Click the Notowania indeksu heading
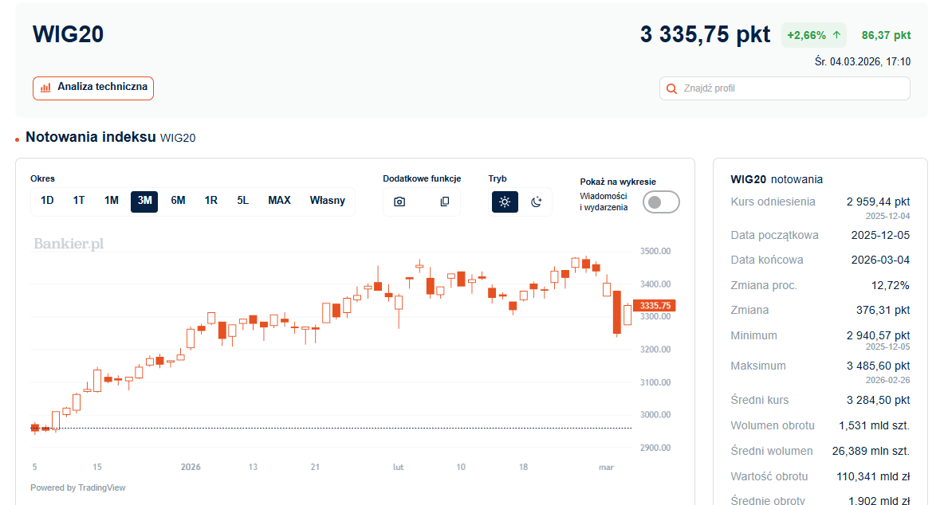Screen dimensions: 948x505 point(91,137)
